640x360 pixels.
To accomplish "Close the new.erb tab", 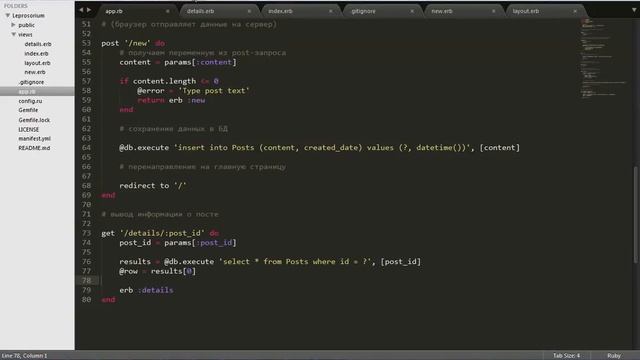I will [493, 11].
